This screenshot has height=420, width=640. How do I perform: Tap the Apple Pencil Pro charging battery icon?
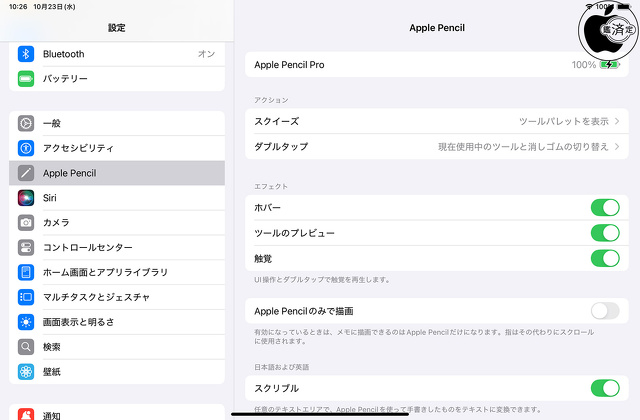click(x=609, y=64)
